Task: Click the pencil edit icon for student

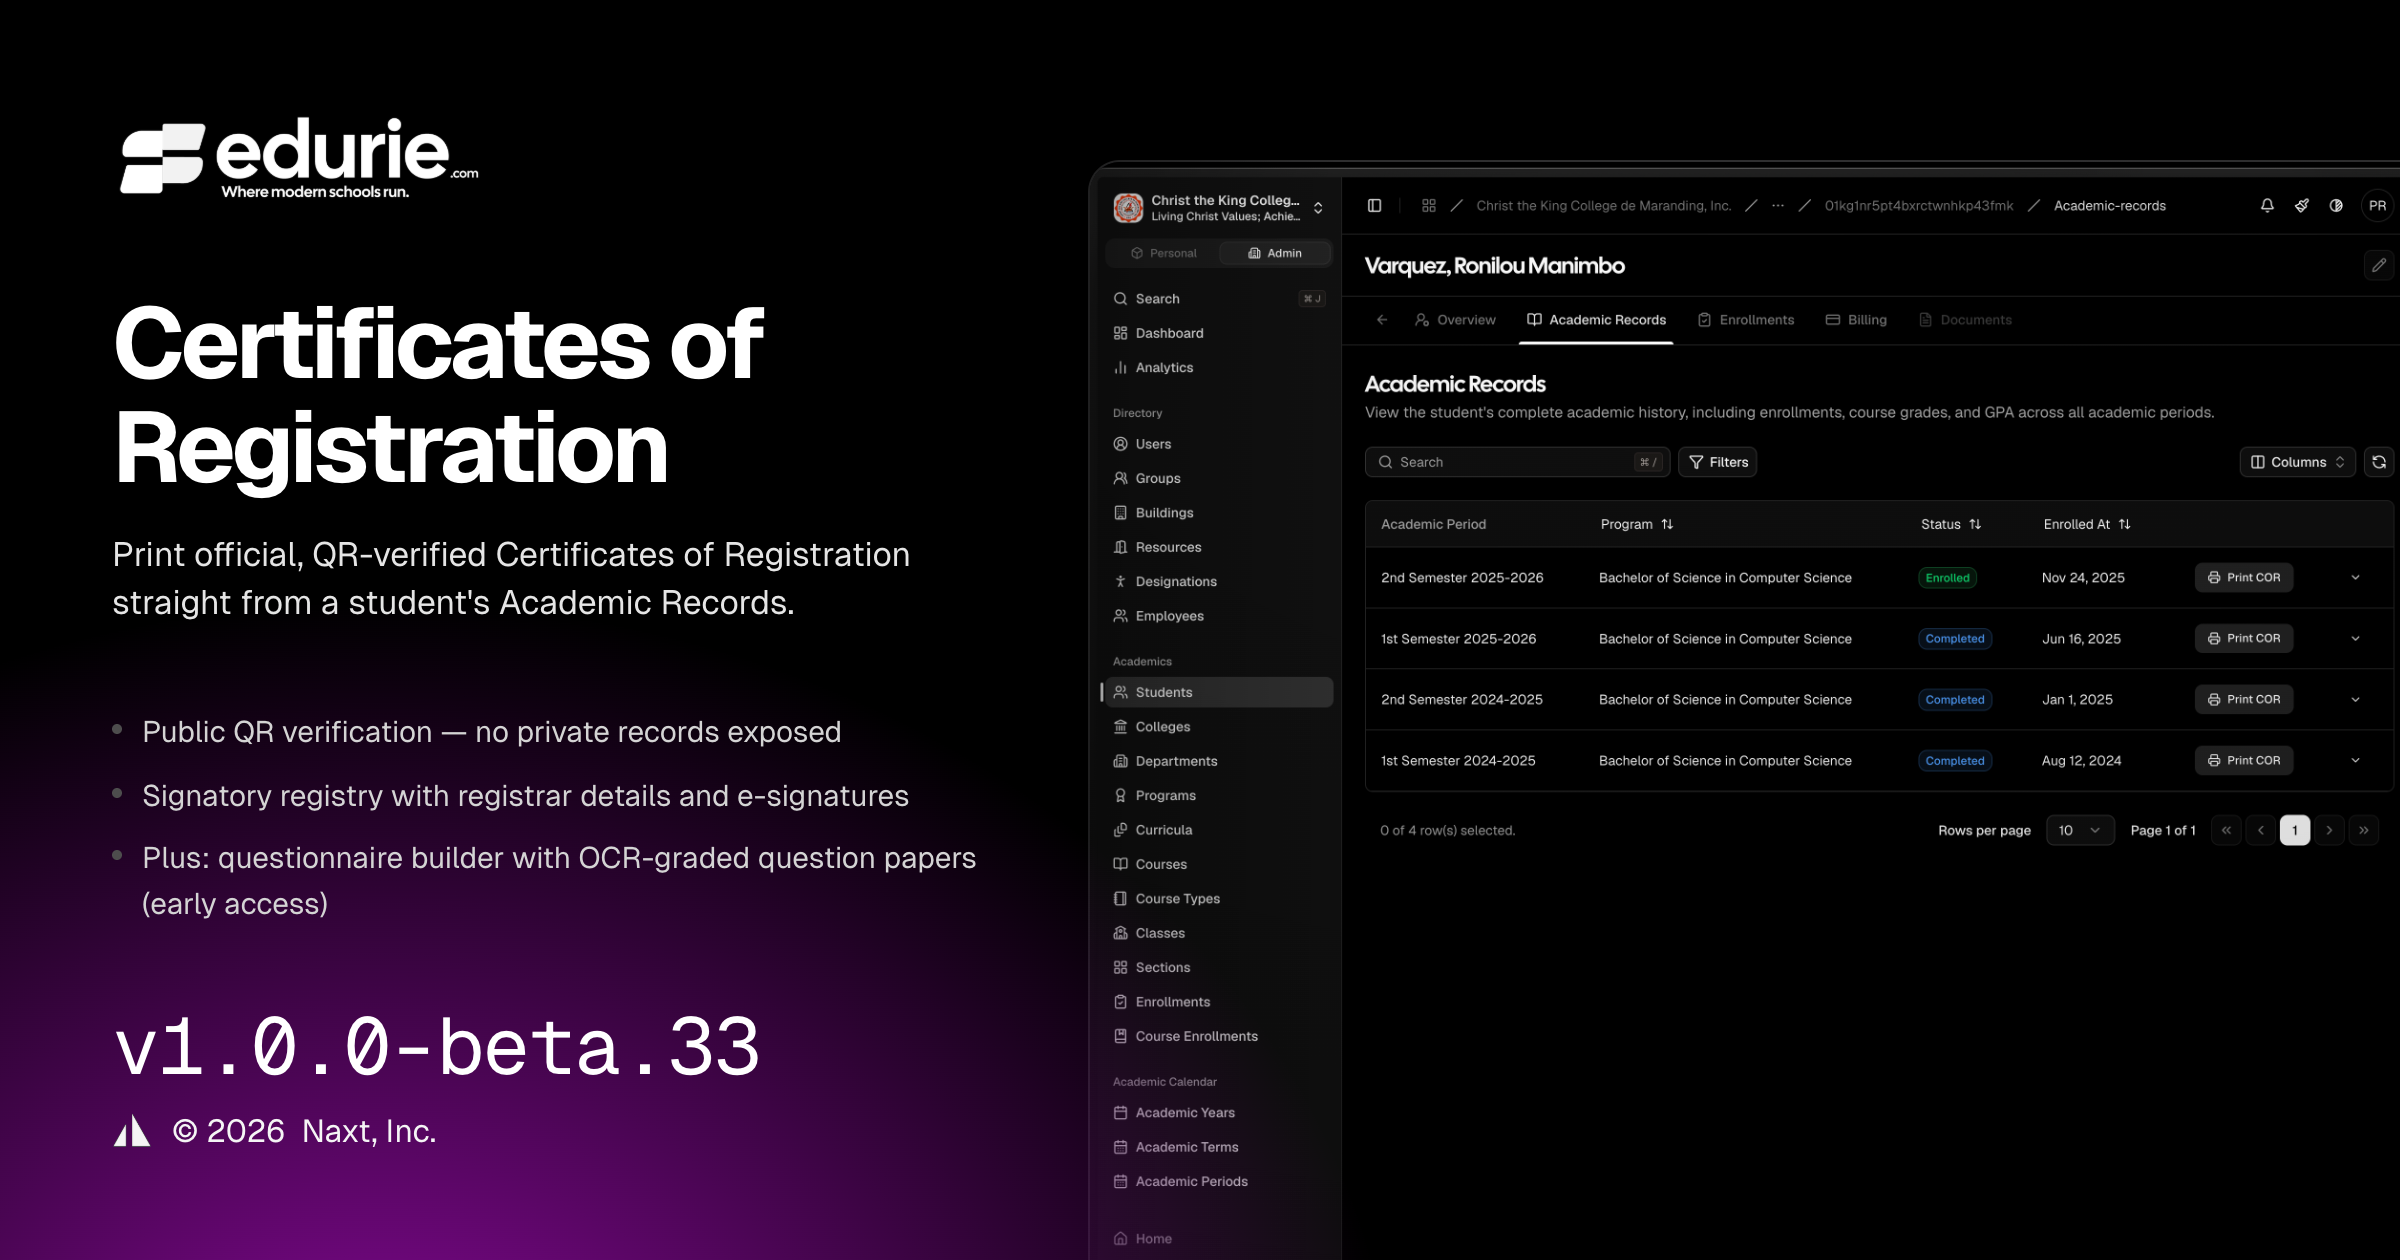Action: coord(2379,265)
